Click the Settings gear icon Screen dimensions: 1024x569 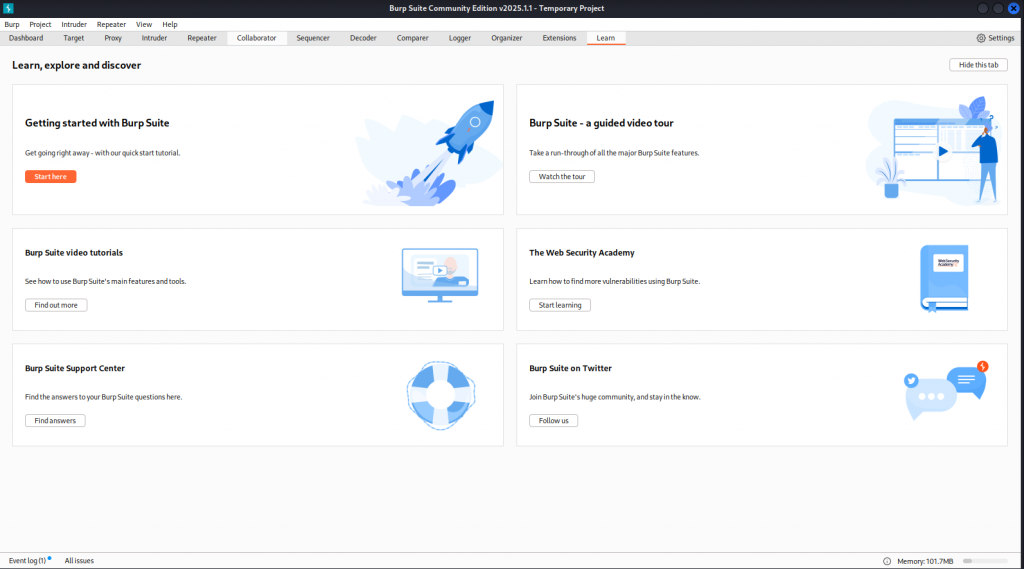point(981,38)
